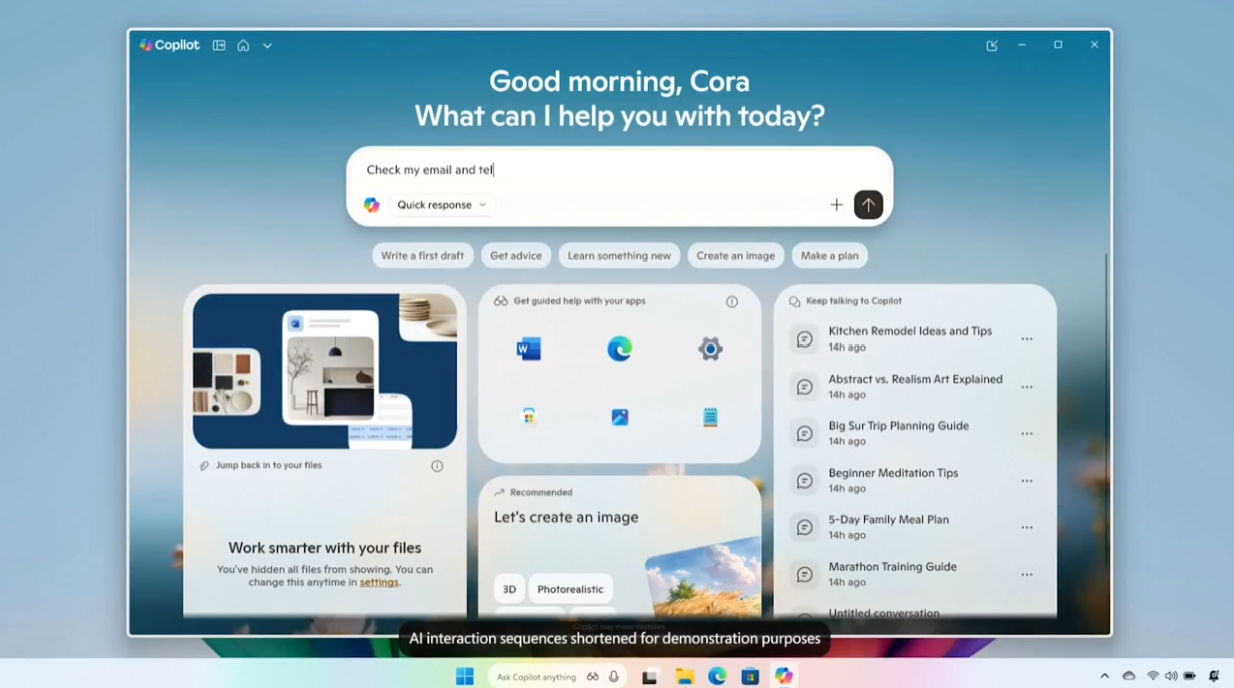The image size is (1234, 688).
Task: Select the Create an image chip
Action: point(735,256)
